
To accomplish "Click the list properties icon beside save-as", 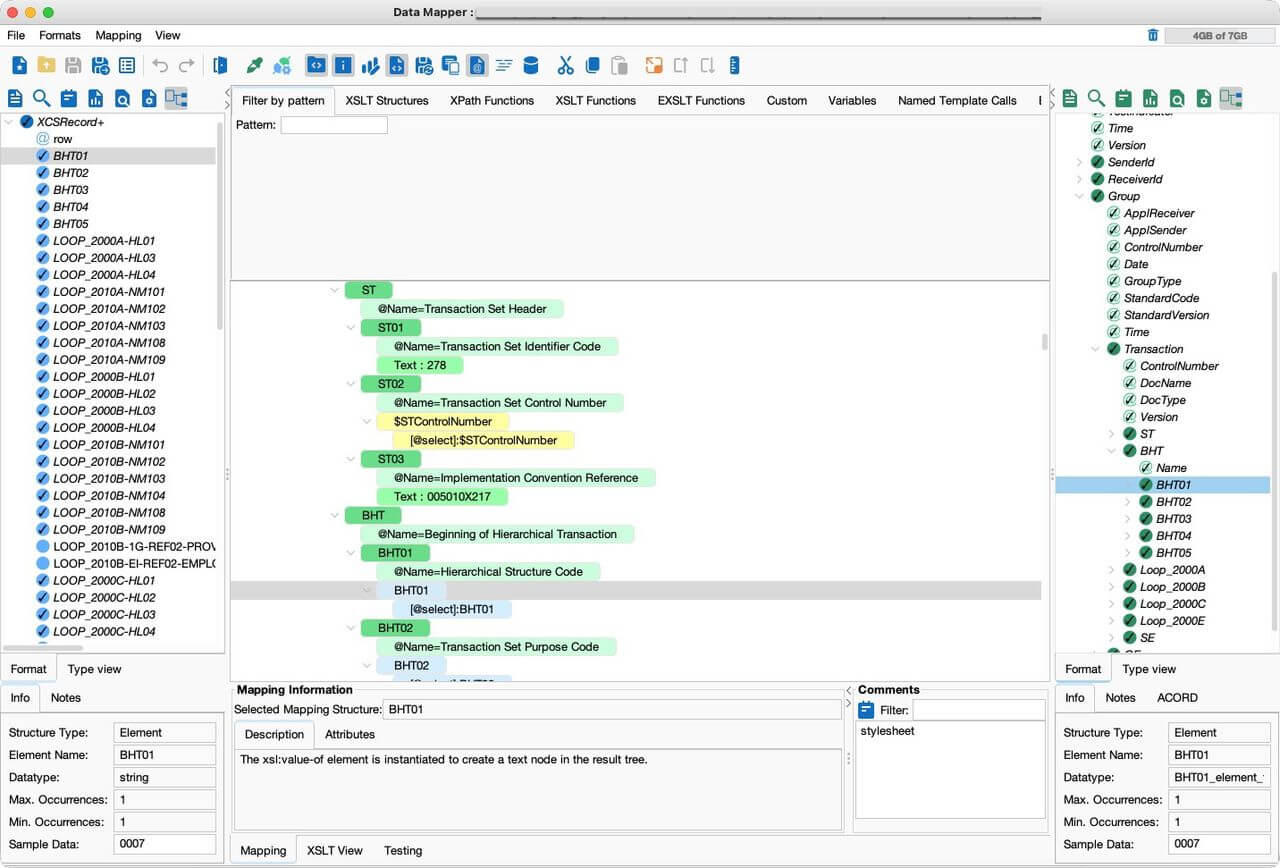I will click(127, 66).
